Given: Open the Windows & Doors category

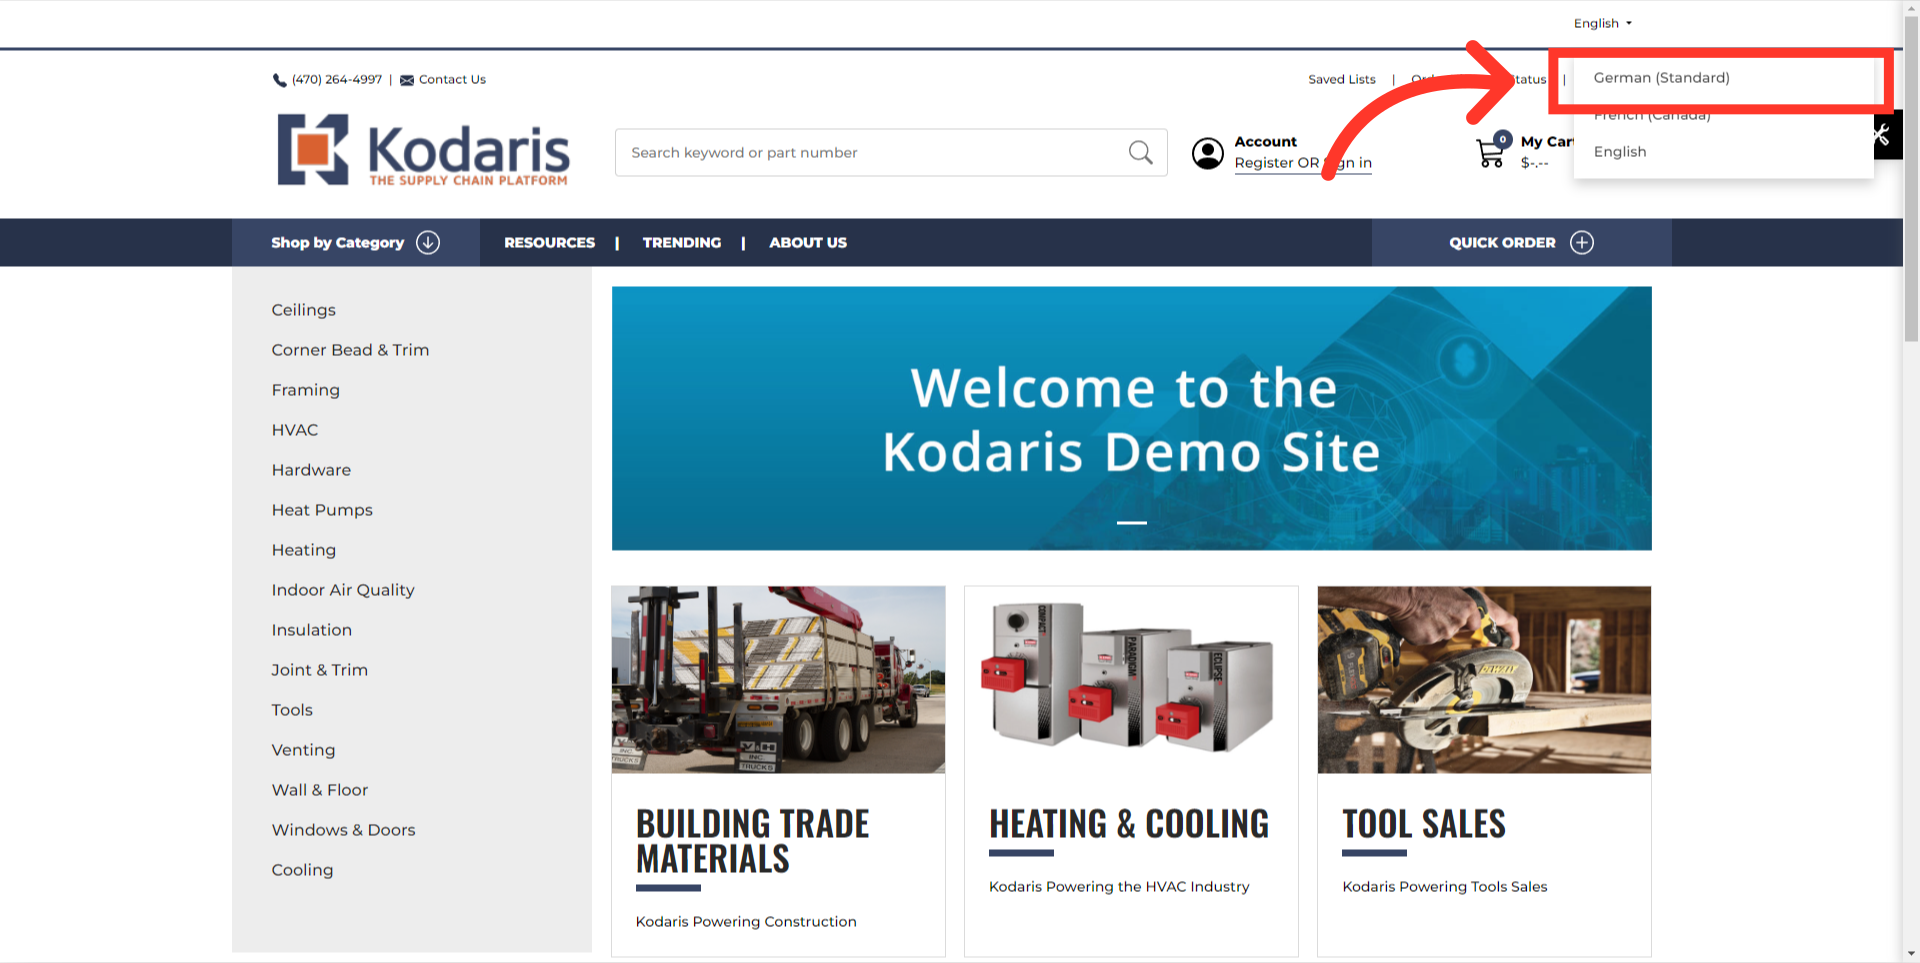Looking at the screenshot, I should [x=343, y=830].
